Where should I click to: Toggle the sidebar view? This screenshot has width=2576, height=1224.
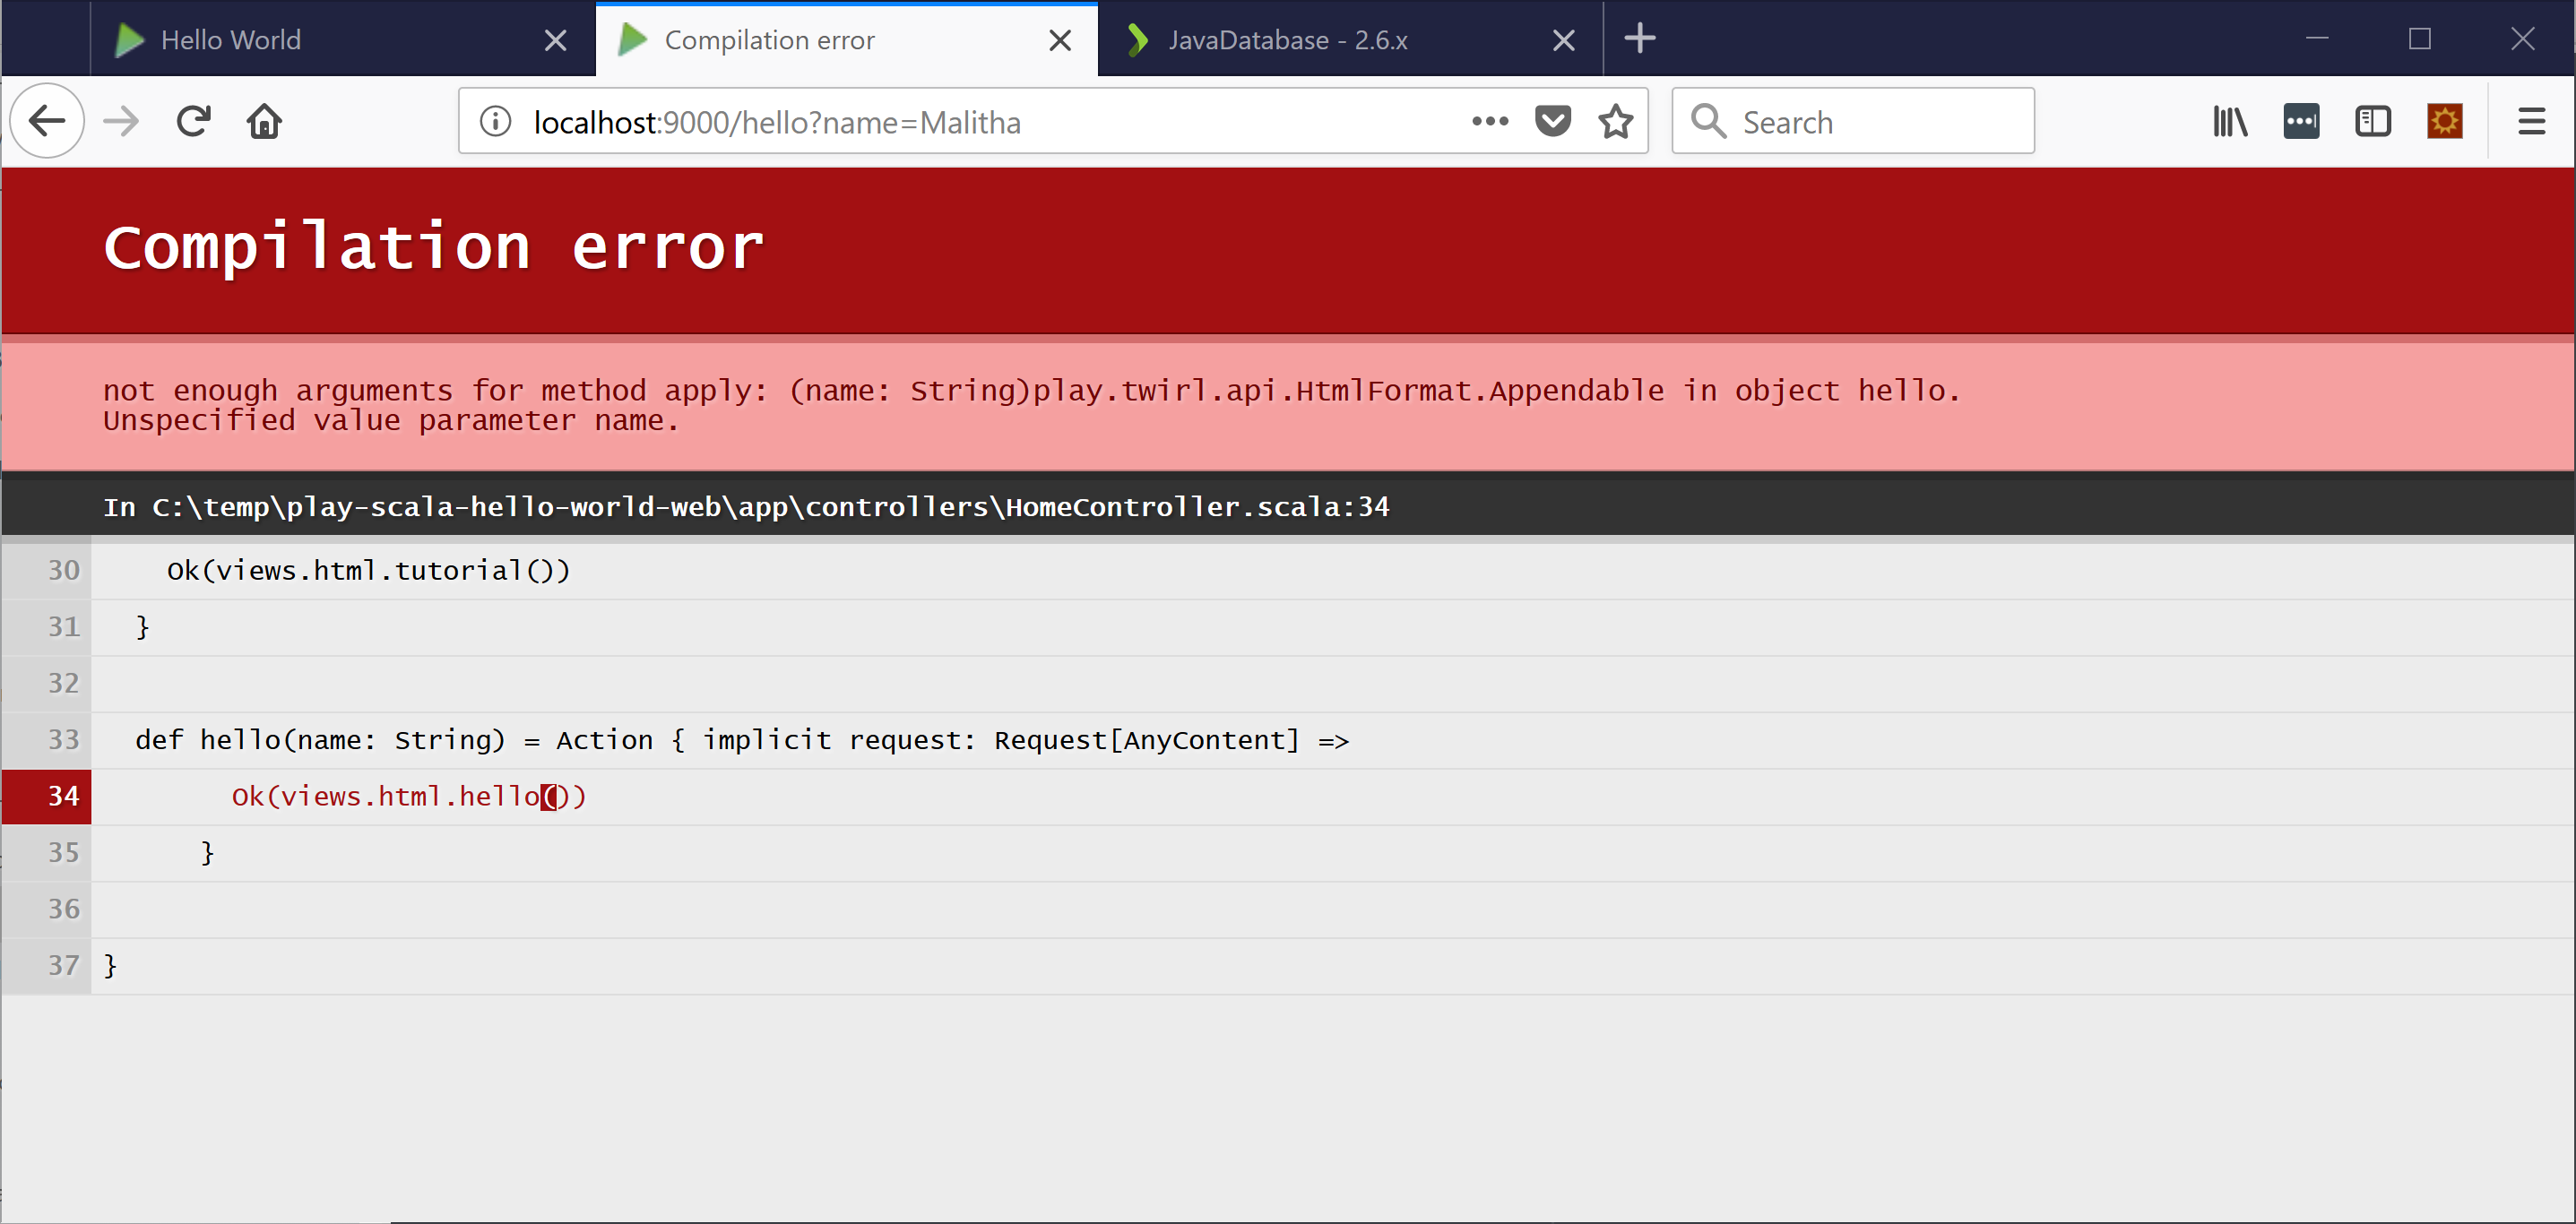click(2372, 121)
